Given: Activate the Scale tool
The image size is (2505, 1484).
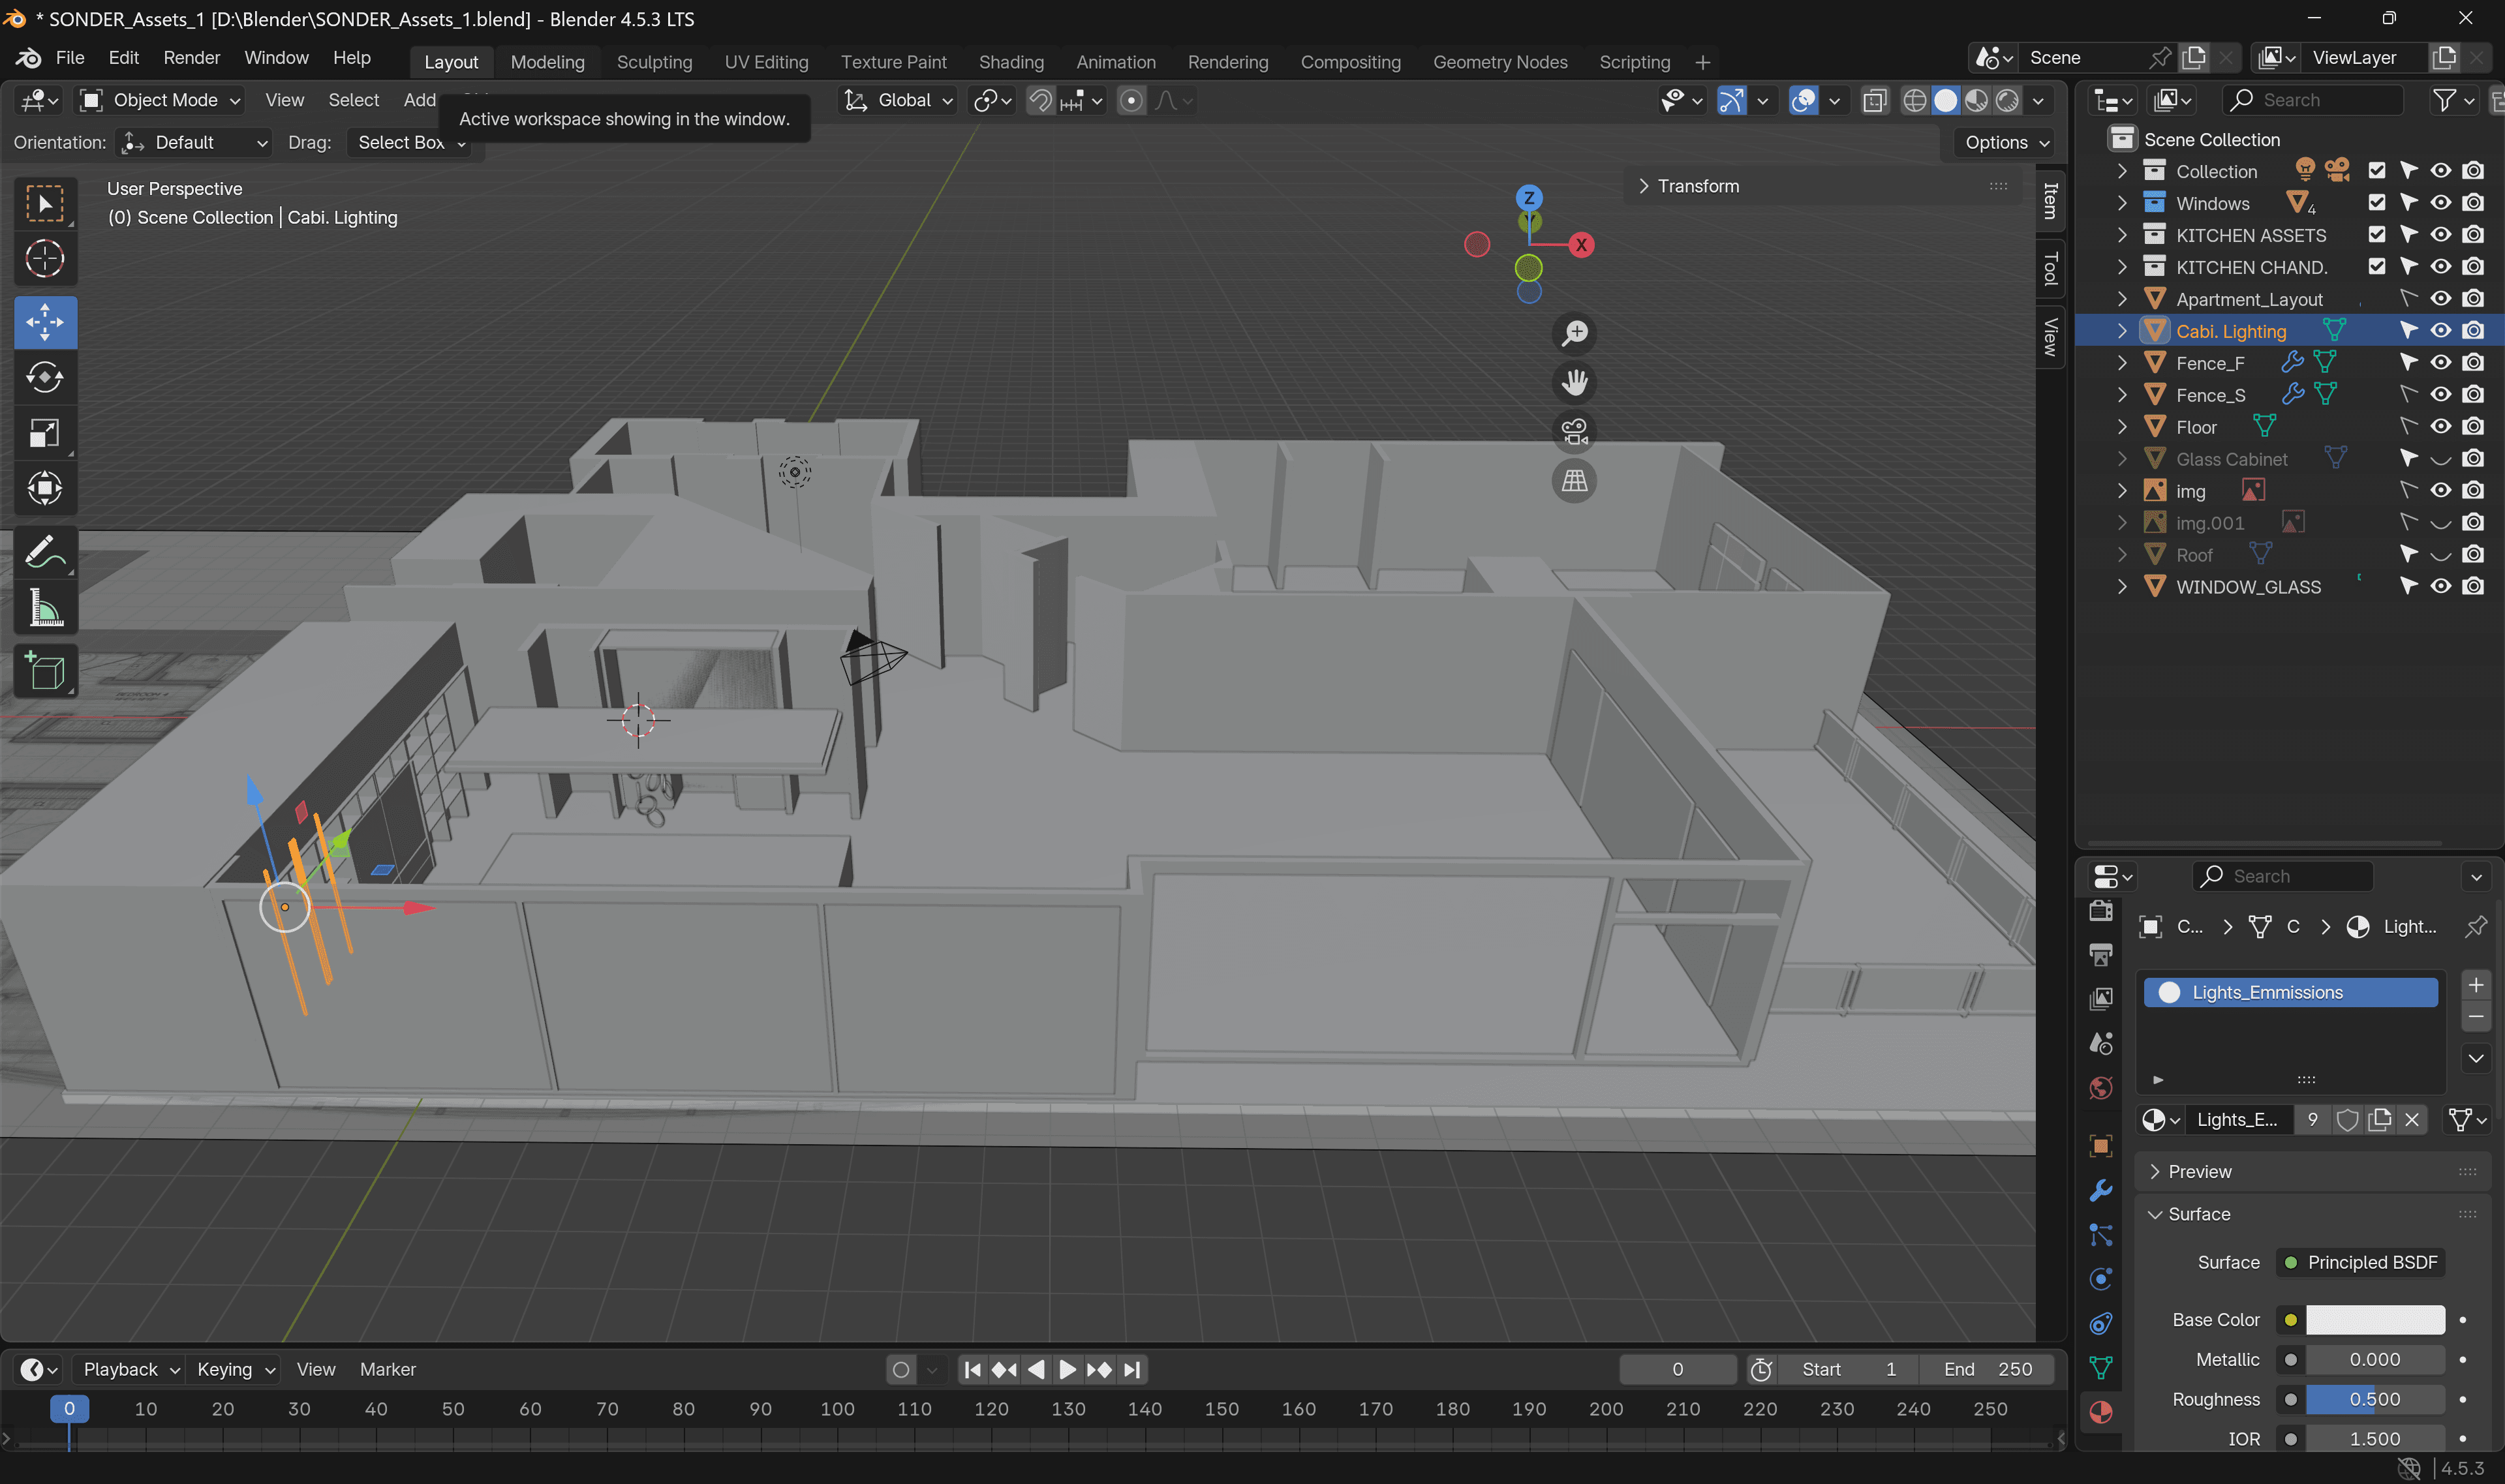Looking at the screenshot, I should (45, 433).
